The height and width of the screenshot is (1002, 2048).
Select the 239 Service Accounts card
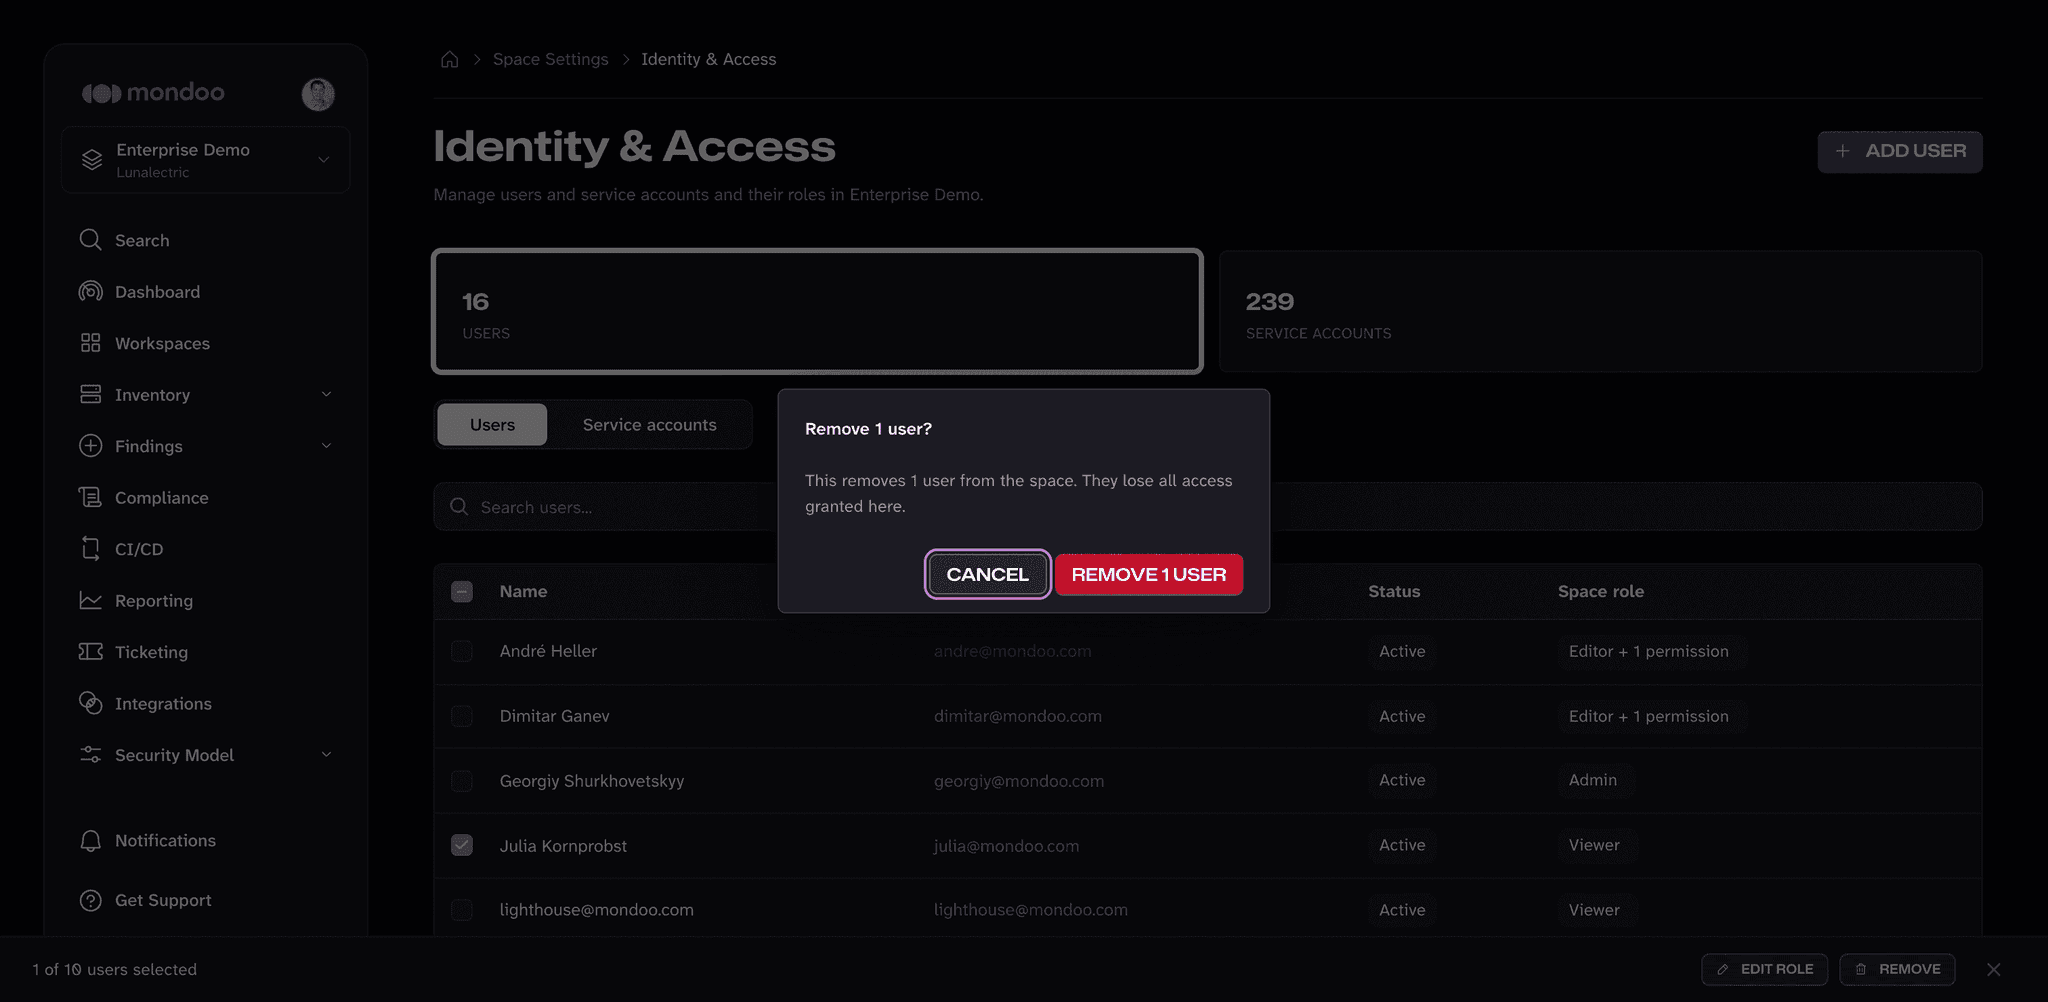point(1600,311)
